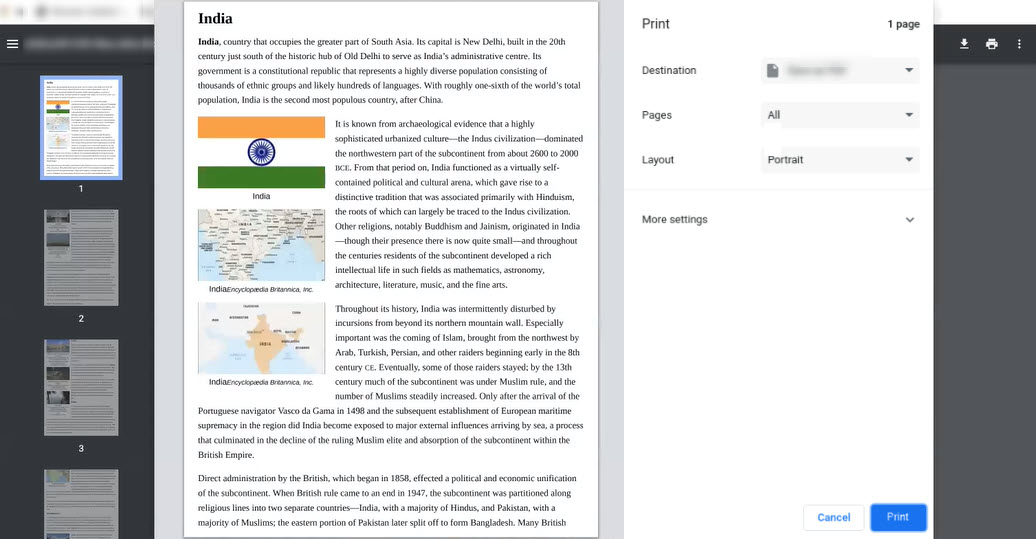Screen dimensions: 1036x539
Task: Click the printer icon in PDF toolbar
Action: coord(991,44)
